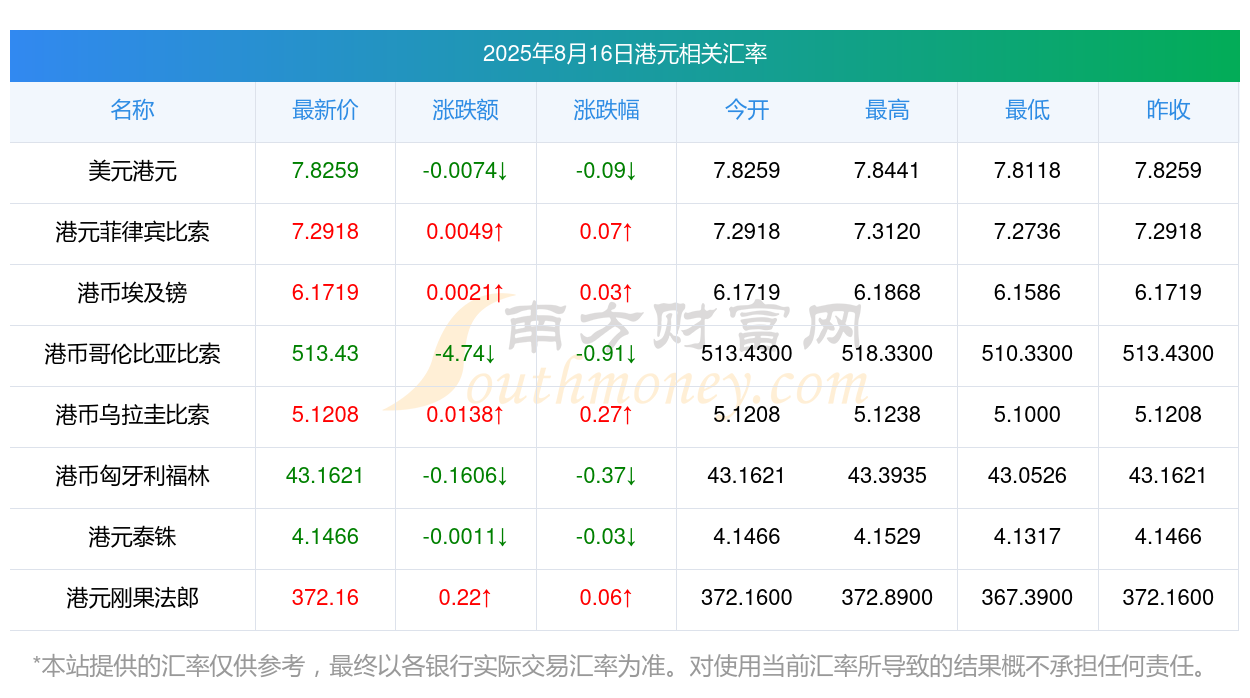Click the high value 7.3120
Screen dimensions: 1250x698
[x=887, y=232]
